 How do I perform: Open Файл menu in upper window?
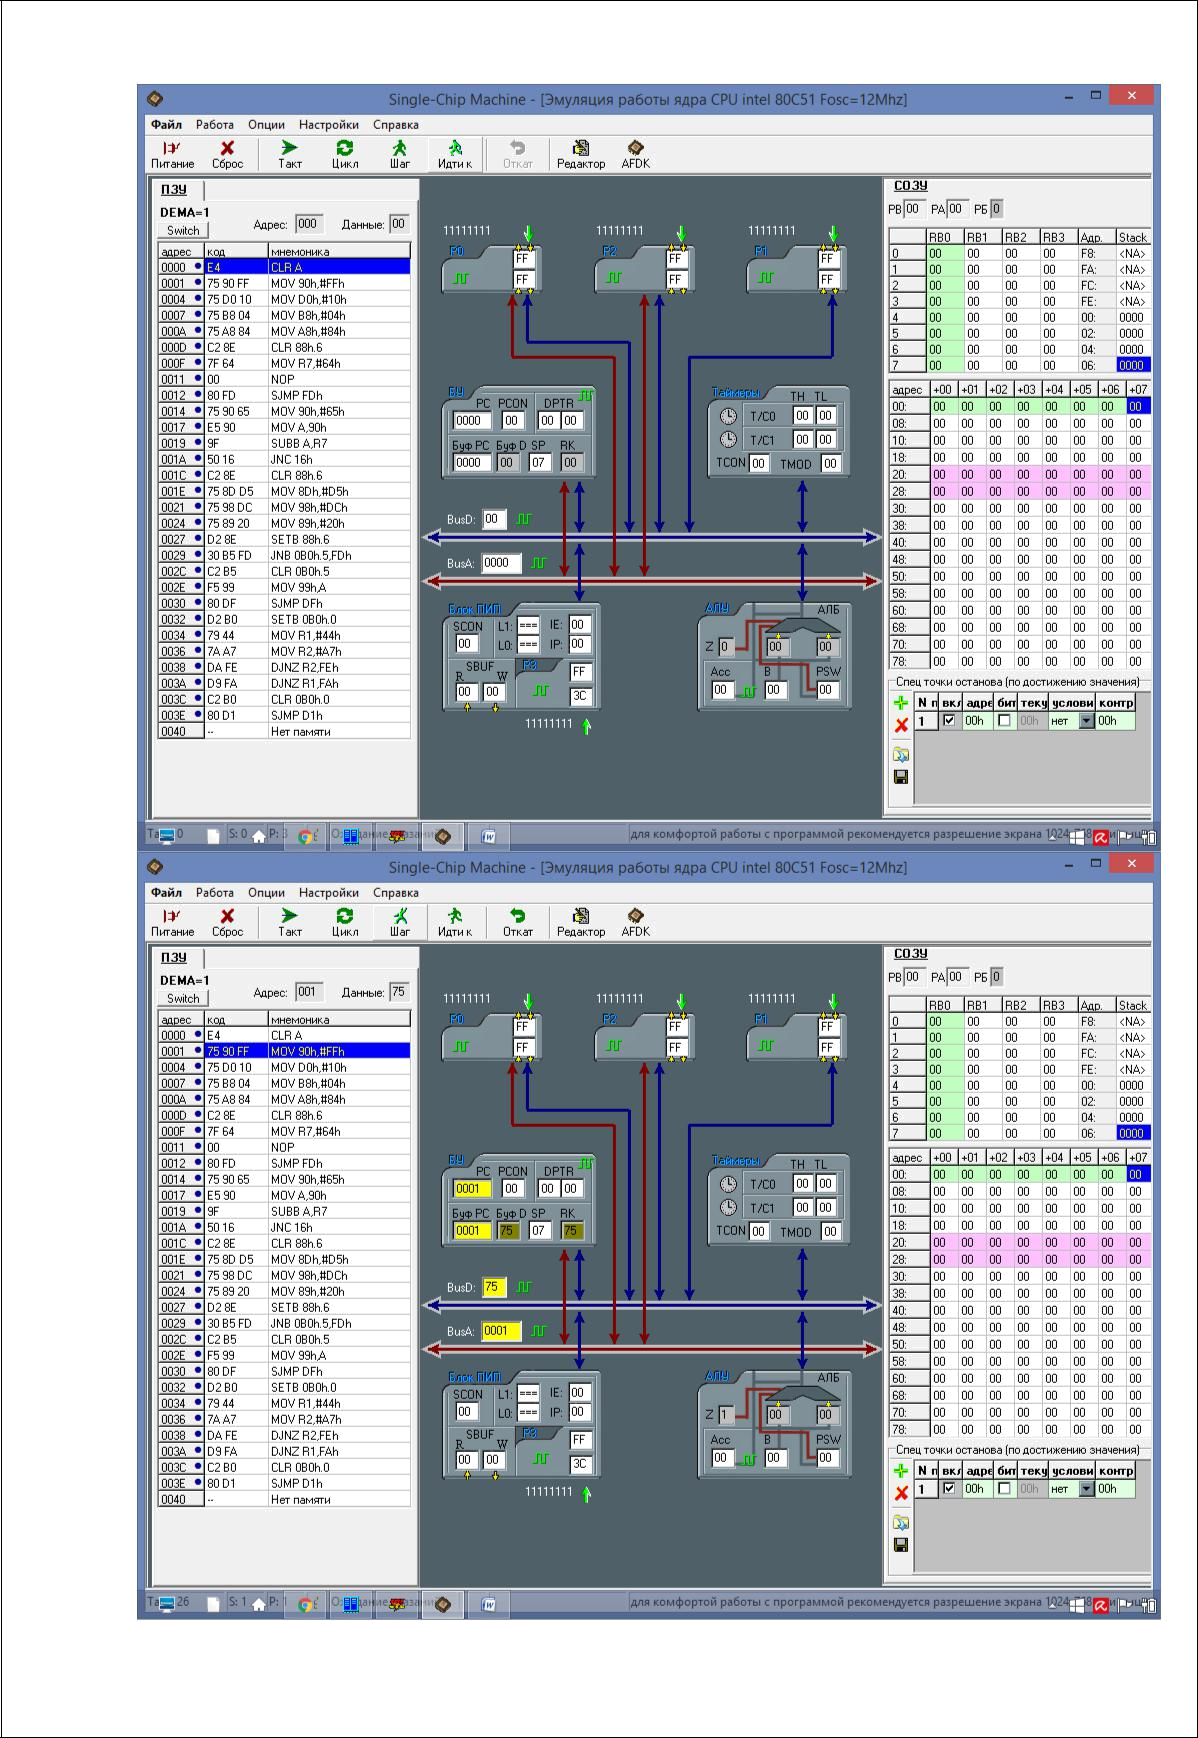coord(166,125)
